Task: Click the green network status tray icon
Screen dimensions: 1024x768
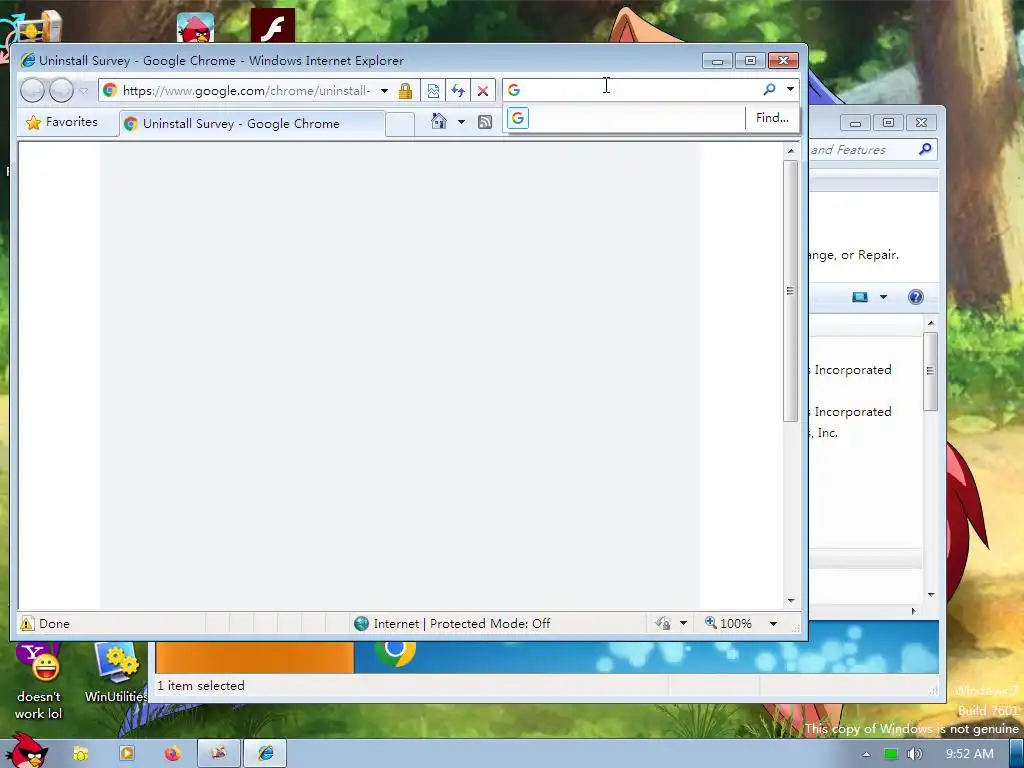Action: tap(891, 754)
